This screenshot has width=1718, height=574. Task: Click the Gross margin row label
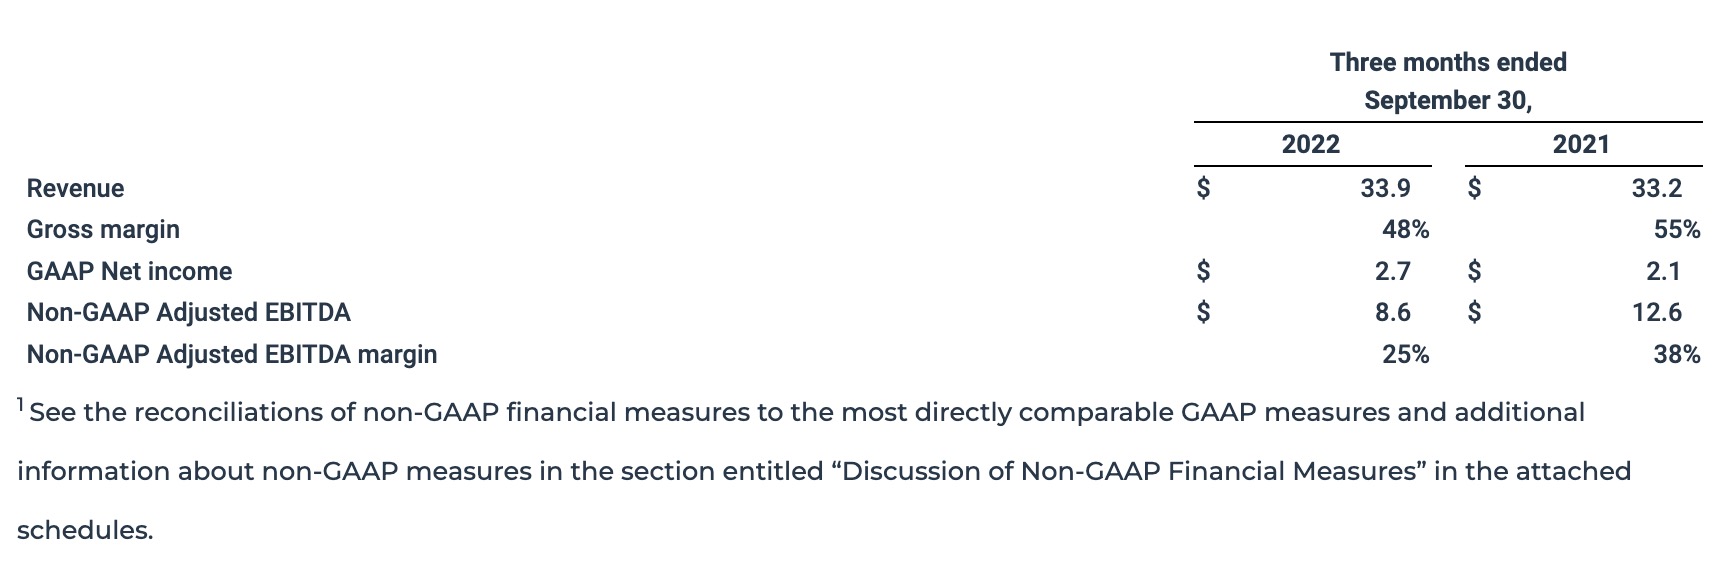[103, 229]
